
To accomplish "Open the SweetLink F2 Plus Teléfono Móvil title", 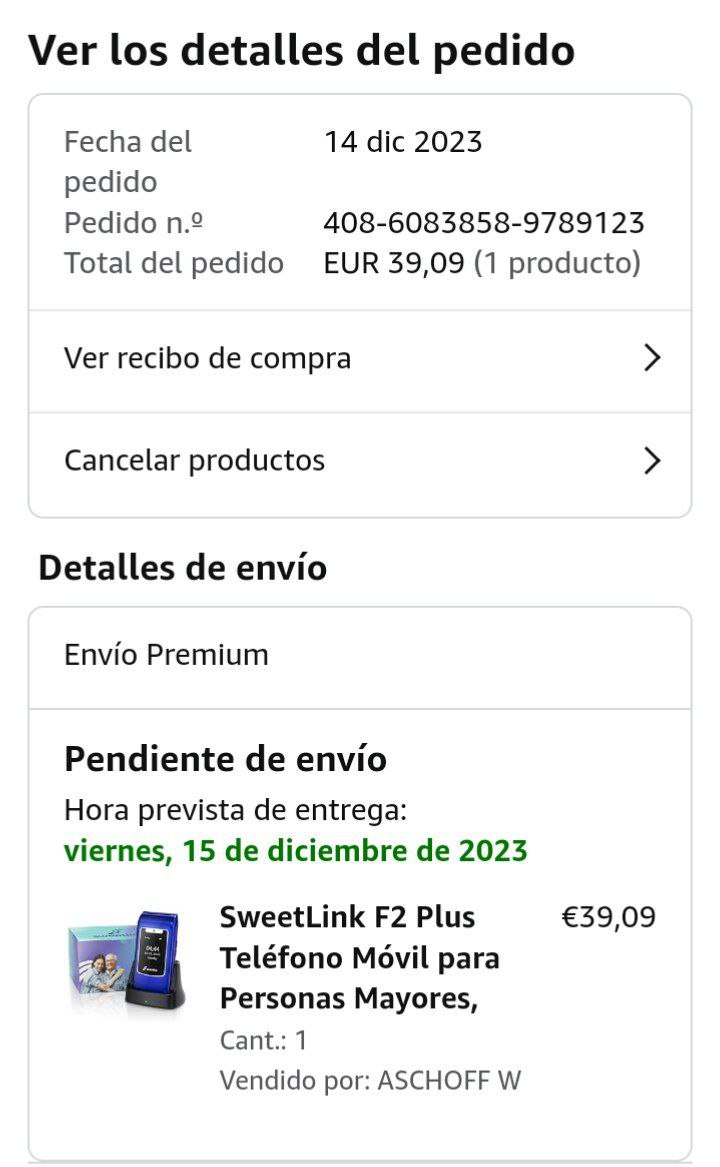I will pyautogui.click(x=360, y=958).
